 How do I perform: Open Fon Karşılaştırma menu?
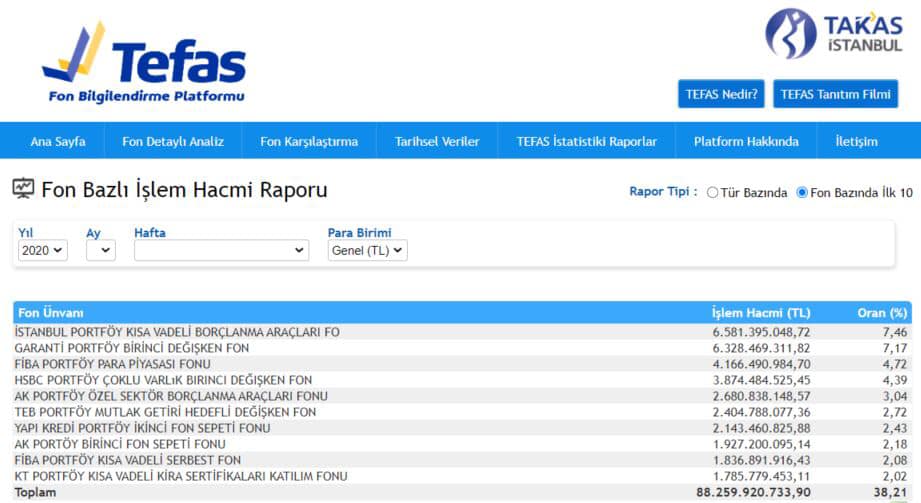tap(309, 141)
